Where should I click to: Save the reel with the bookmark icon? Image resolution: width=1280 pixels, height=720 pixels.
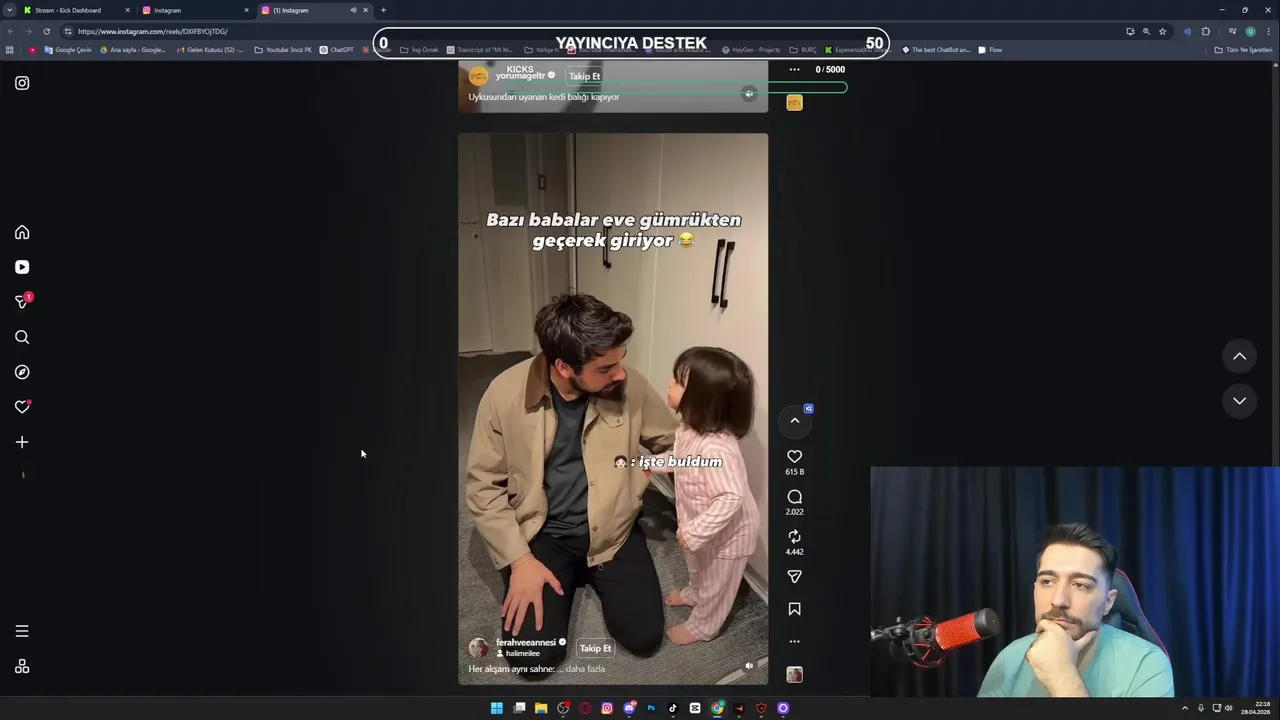point(795,609)
